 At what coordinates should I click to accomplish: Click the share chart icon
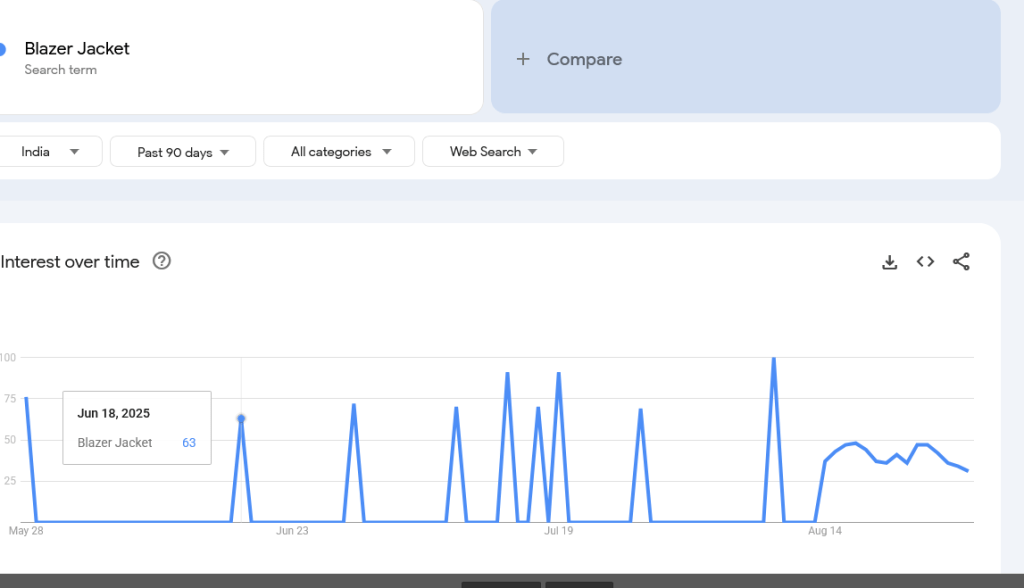click(x=961, y=262)
